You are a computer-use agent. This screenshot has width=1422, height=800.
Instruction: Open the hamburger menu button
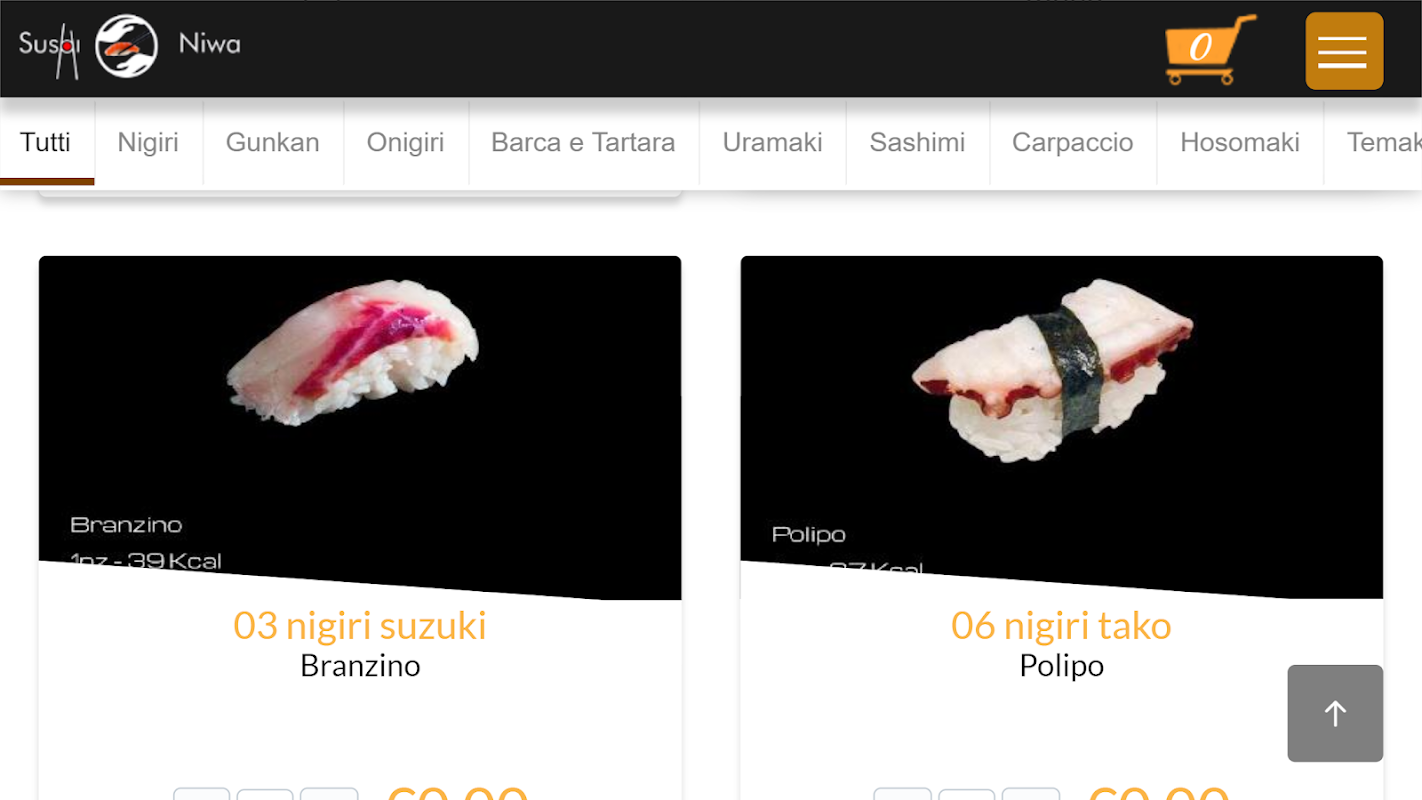point(1344,51)
